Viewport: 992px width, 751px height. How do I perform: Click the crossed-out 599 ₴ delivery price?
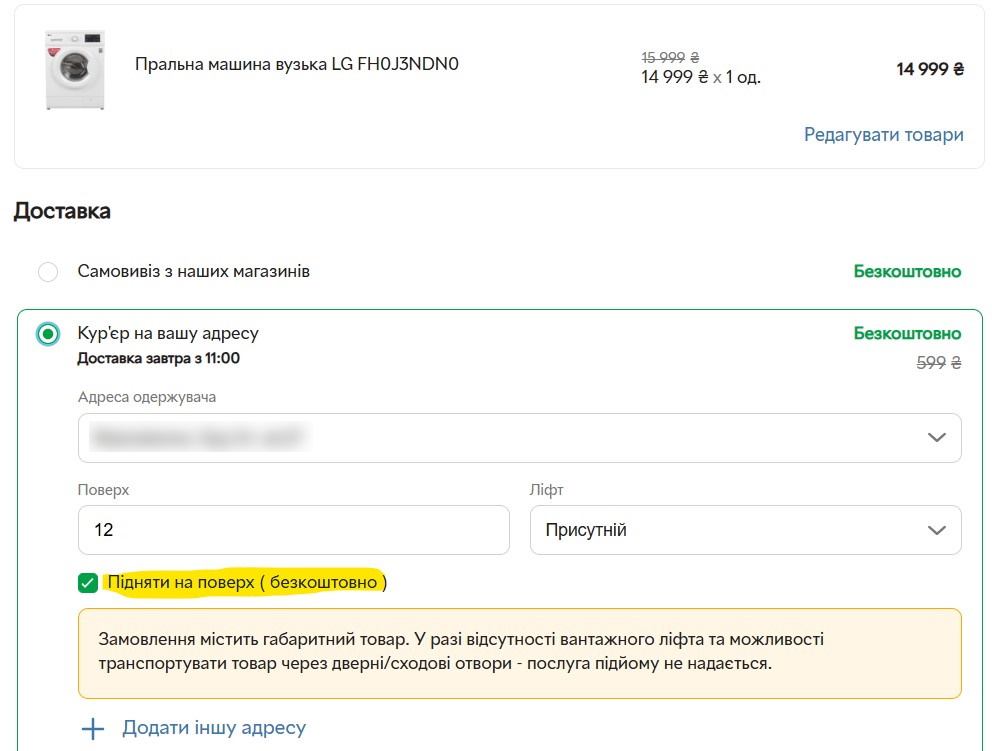tap(938, 363)
